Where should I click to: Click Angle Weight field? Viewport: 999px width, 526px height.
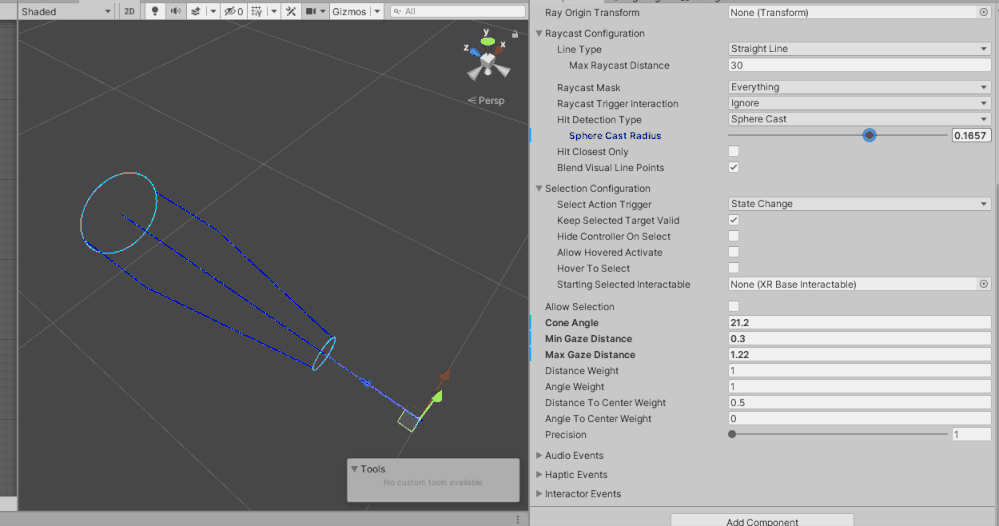859,387
